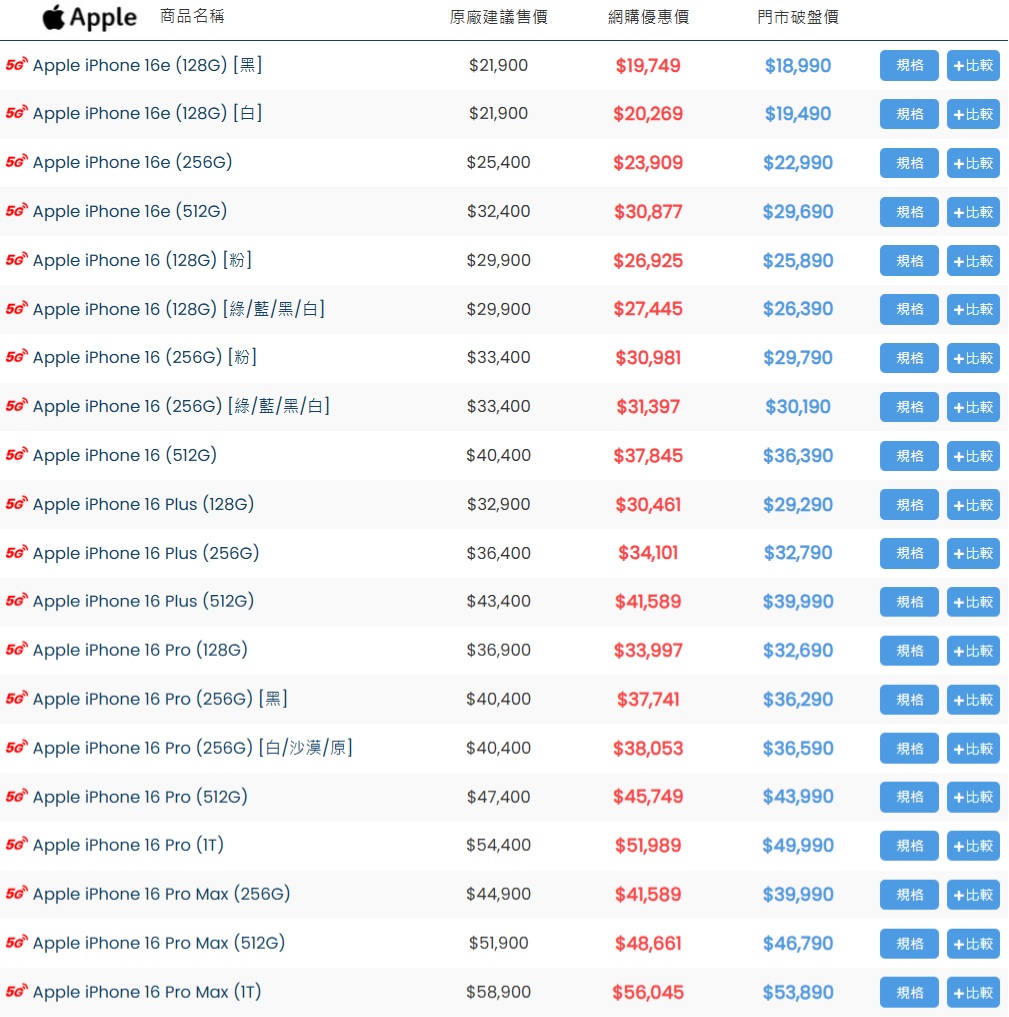Click the store price $25,890
The image size is (1009, 1017).
pyautogui.click(x=798, y=261)
